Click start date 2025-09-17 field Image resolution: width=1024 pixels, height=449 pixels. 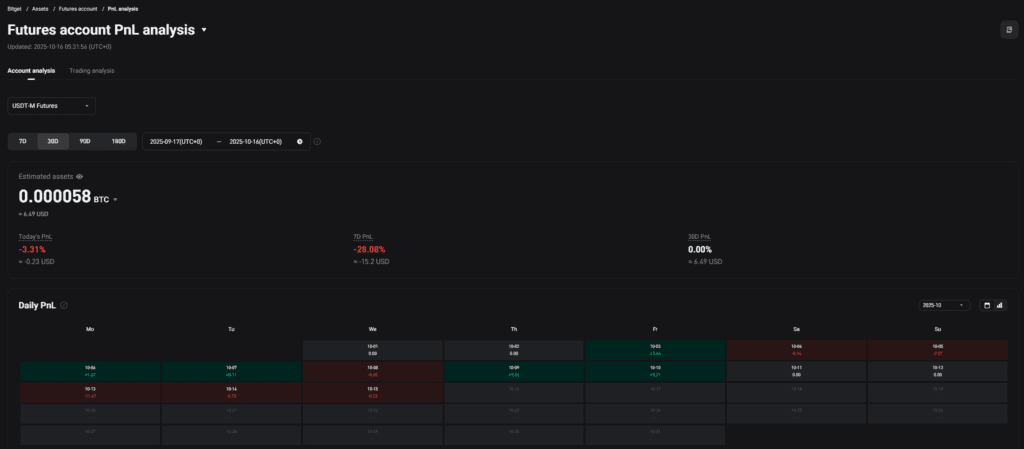click(175, 142)
